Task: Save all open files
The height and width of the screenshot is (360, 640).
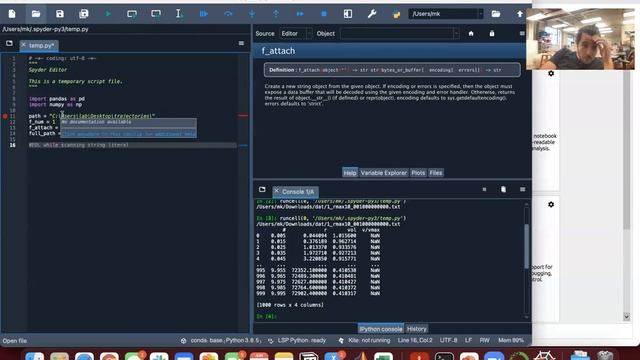Action: 84,14
